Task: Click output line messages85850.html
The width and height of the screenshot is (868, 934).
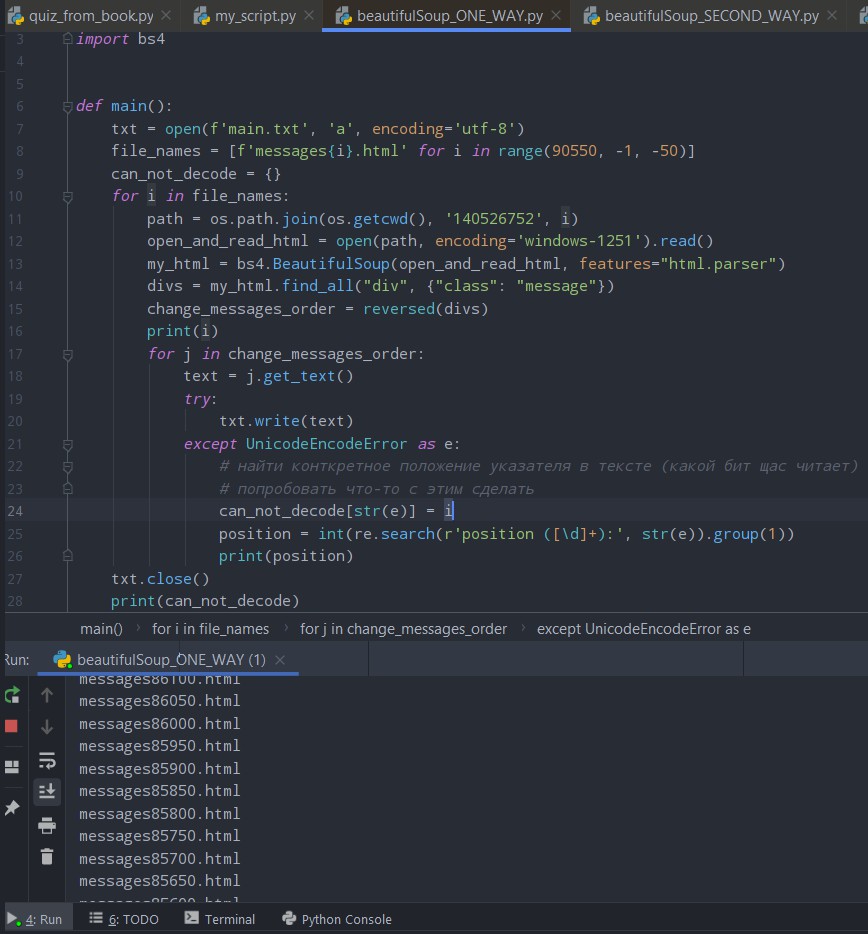Action: (x=159, y=790)
